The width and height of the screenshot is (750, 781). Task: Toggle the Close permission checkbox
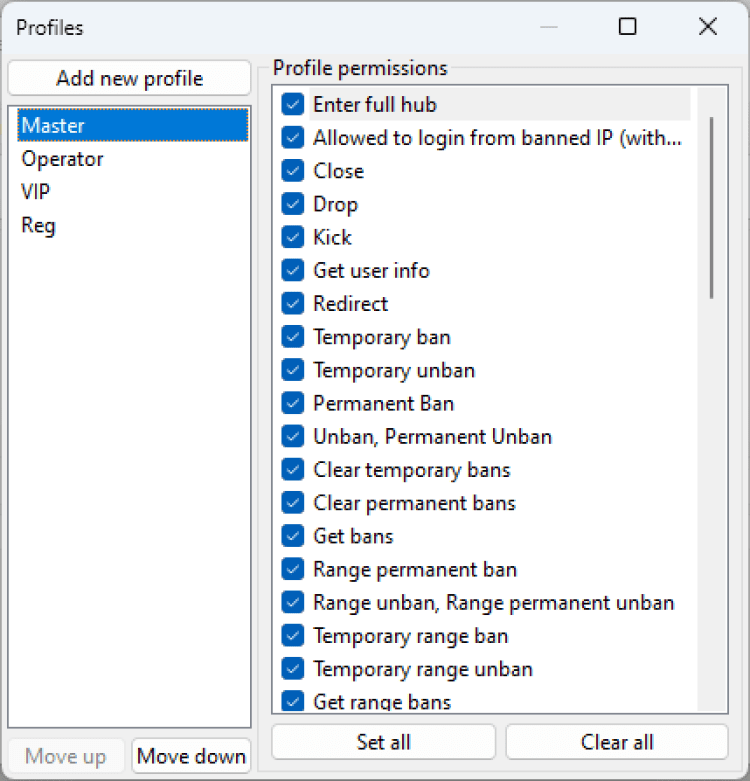pyautogui.click(x=293, y=171)
